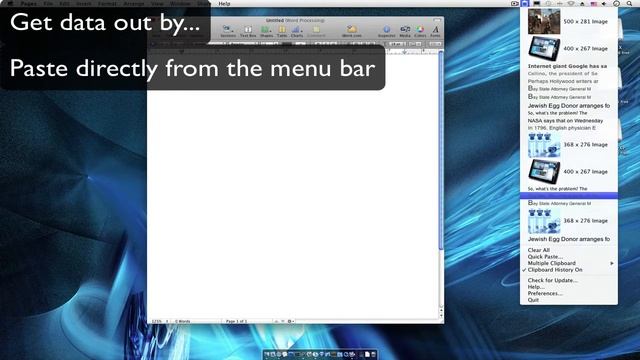Click the Table icon in Pages toolbar
Image resolution: width=640 pixels, height=360 pixels.
pyautogui.click(x=282, y=31)
